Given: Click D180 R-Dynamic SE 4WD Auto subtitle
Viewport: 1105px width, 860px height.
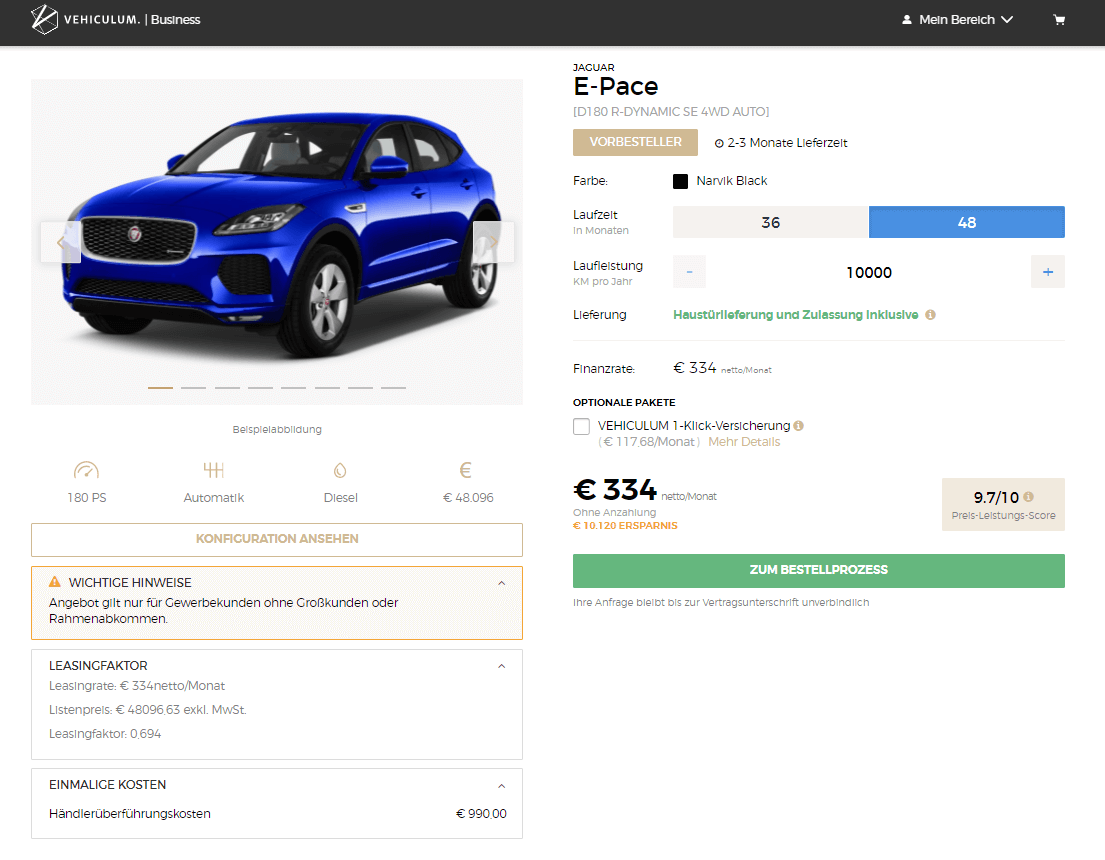Looking at the screenshot, I should point(671,112).
